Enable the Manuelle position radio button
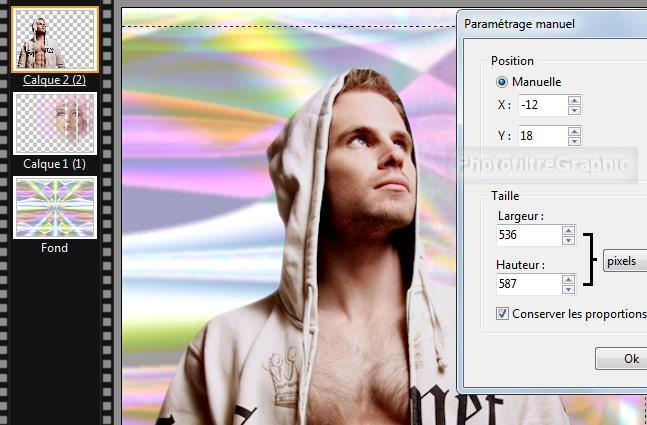This screenshot has height=425, width=647. pos(502,82)
